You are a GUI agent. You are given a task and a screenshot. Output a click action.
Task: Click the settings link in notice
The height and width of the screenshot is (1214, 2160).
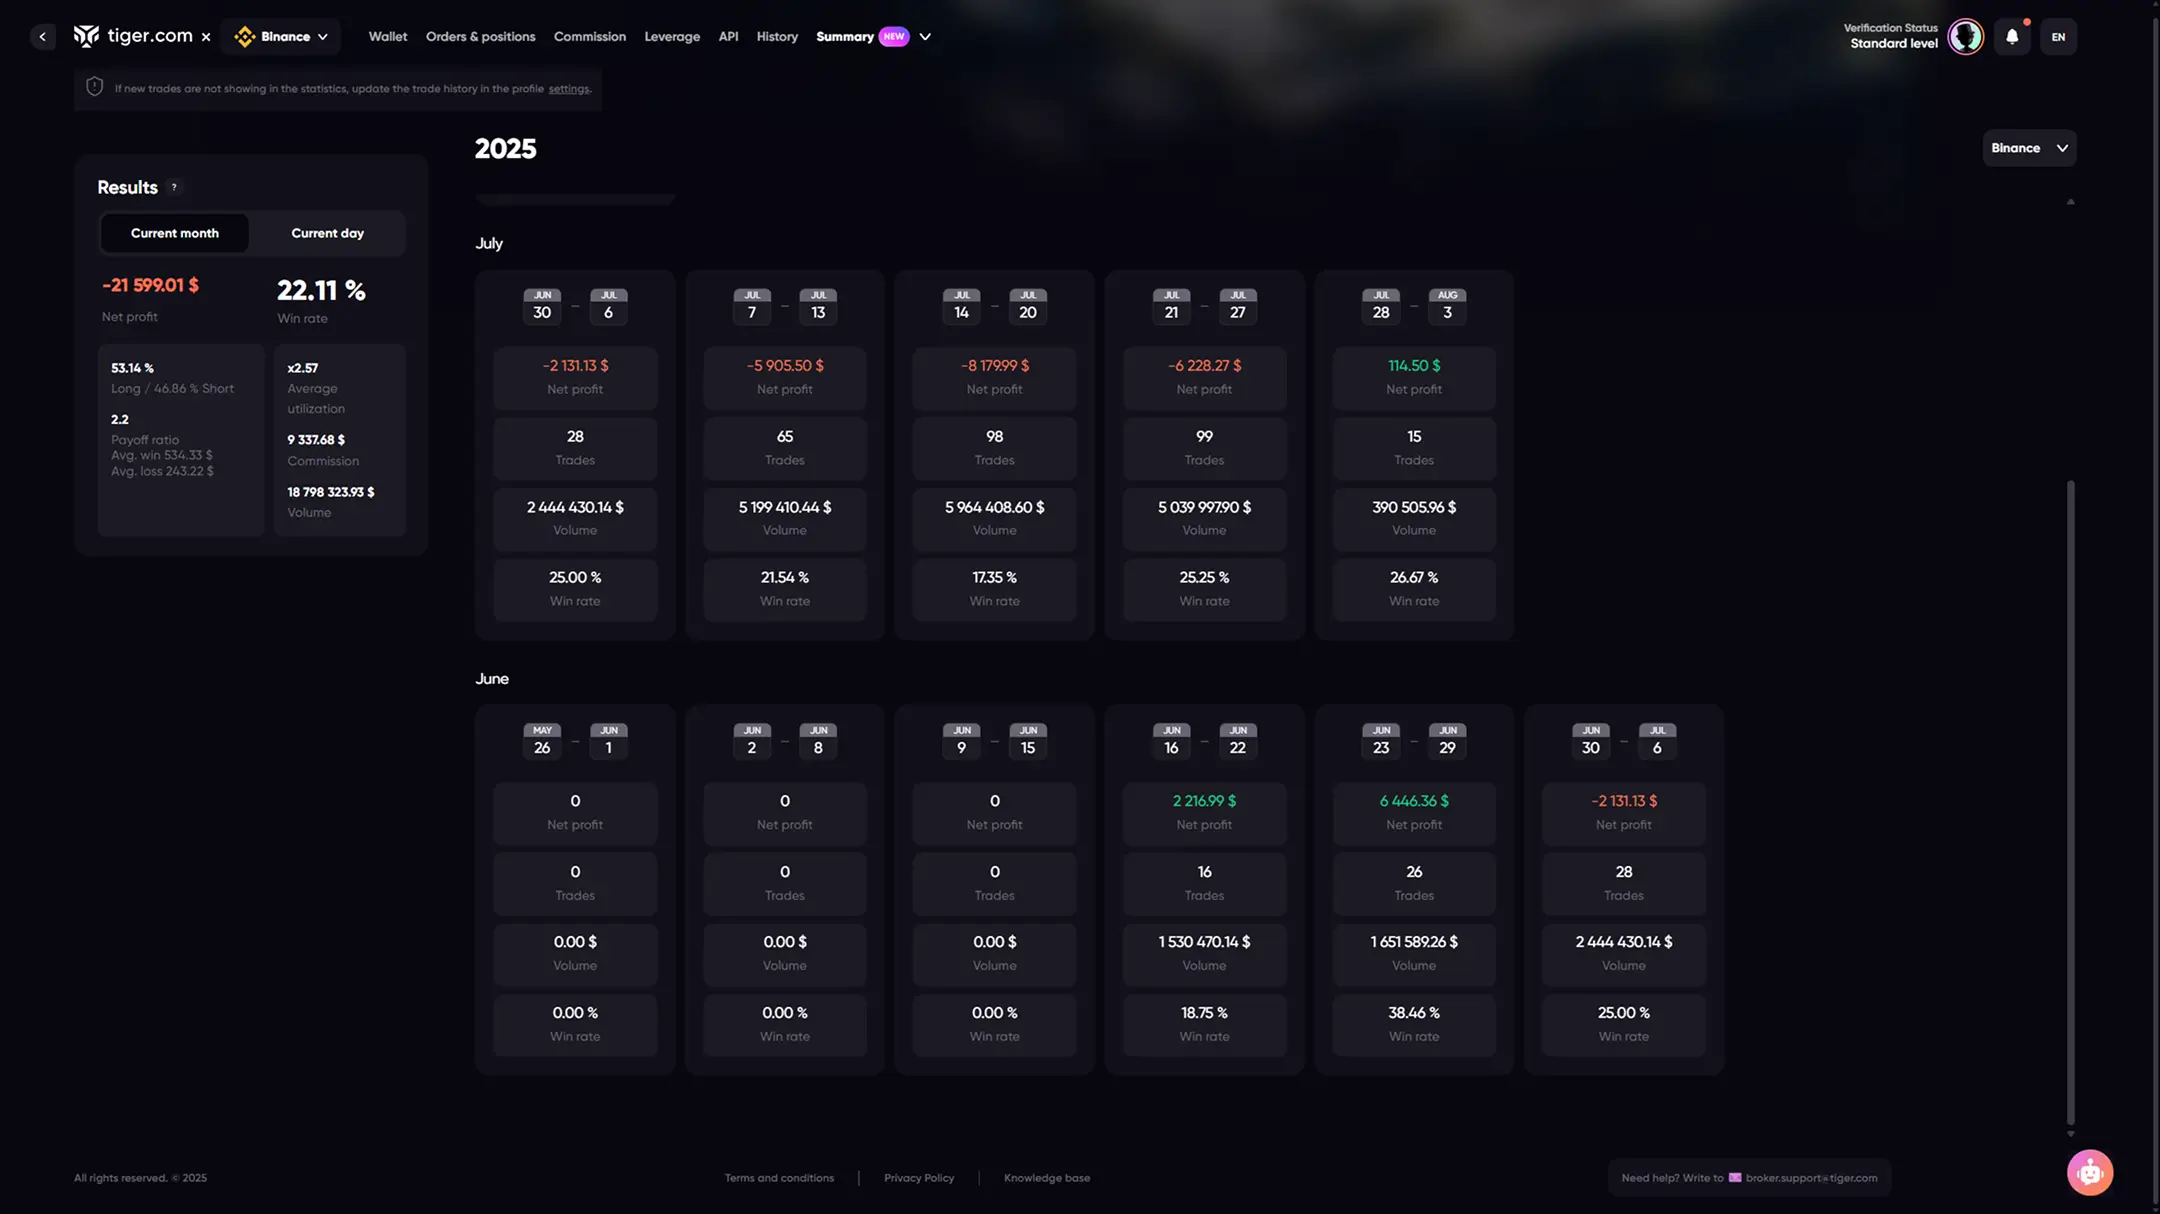(x=568, y=89)
